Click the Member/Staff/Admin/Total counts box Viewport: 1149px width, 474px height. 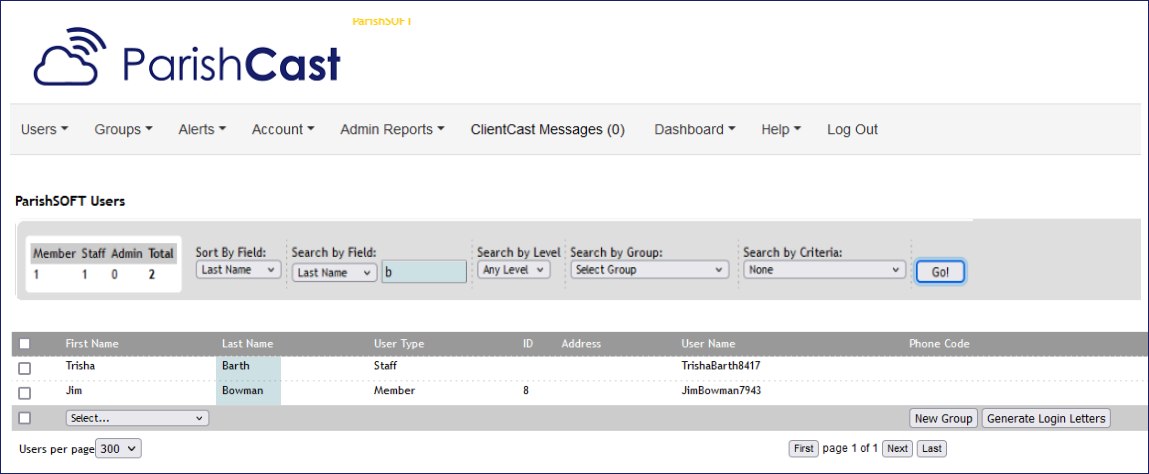coord(103,264)
